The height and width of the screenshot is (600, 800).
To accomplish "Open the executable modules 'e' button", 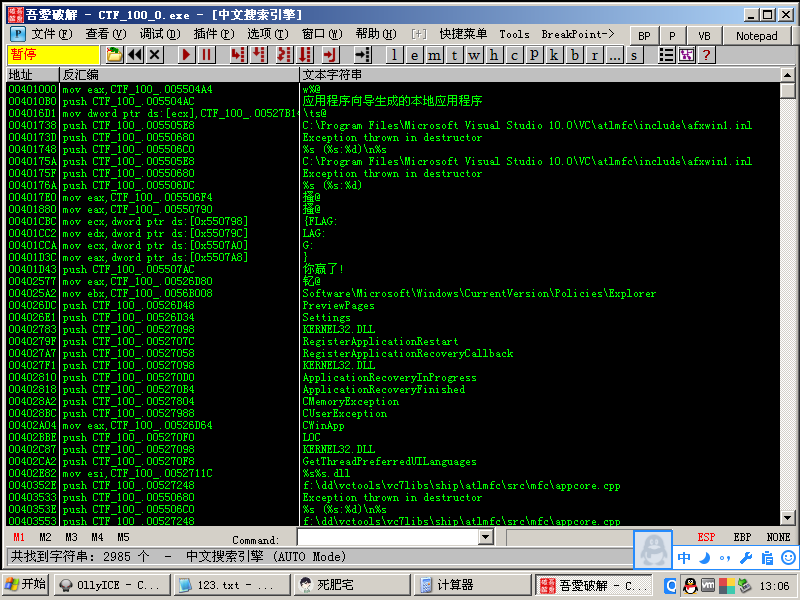I will (415, 55).
